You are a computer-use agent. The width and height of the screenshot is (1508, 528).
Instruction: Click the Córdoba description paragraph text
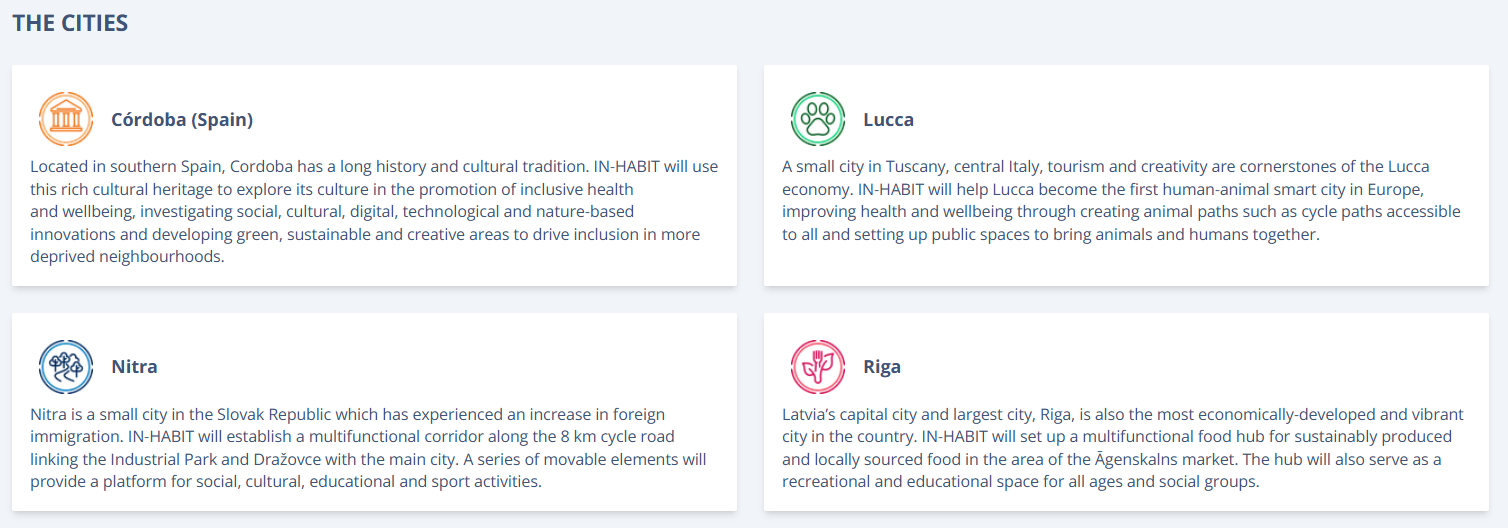(374, 211)
